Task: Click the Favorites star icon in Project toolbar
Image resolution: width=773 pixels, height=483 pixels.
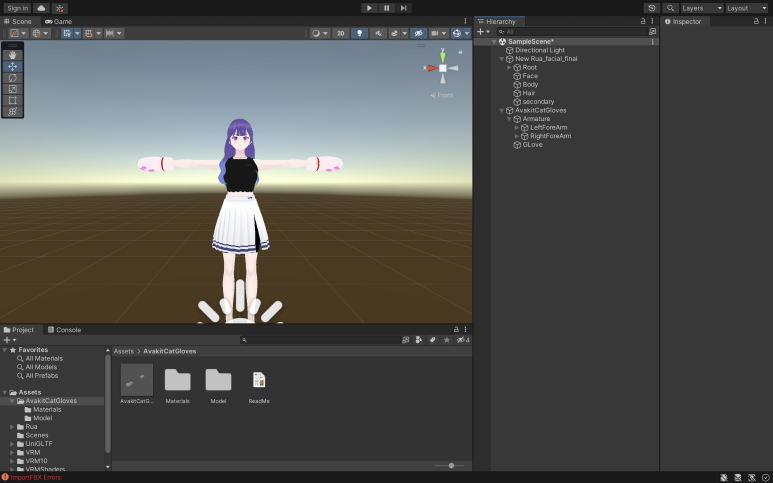Action: (447, 340)
